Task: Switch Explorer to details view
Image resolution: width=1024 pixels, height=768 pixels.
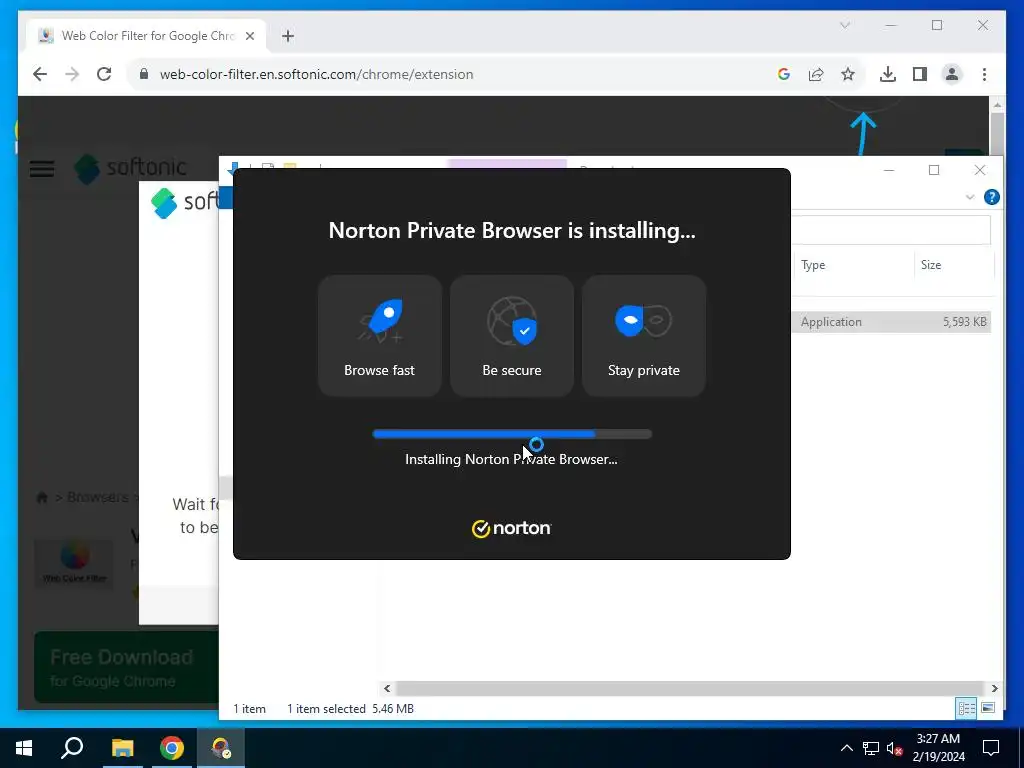Action: click(x=966, y=709)
